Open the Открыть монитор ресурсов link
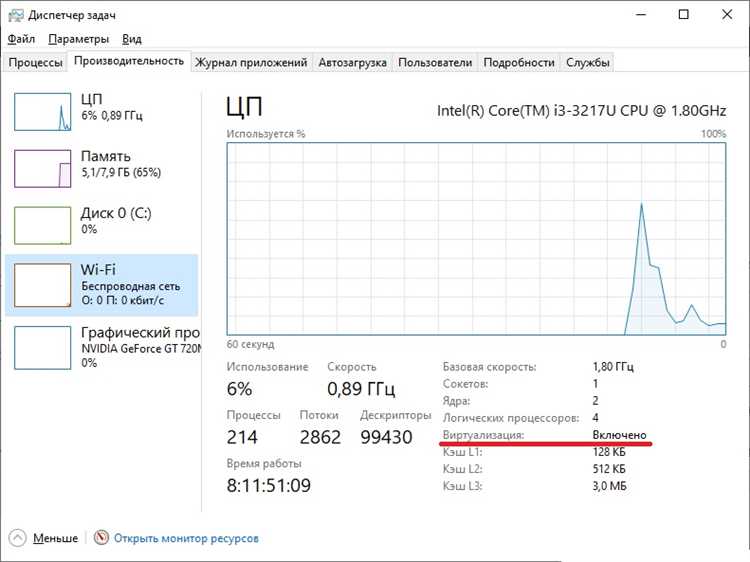Viewport: 750px width, 562px height. click(186, 538)
